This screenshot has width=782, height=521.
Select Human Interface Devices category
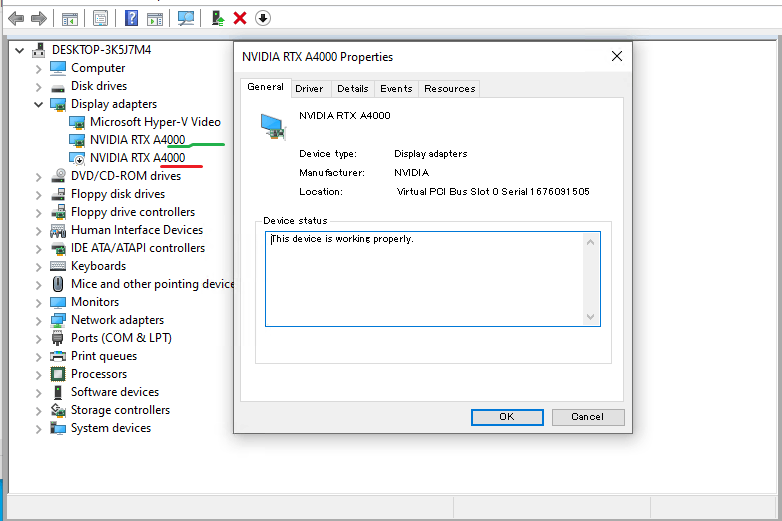coord(137,229)
